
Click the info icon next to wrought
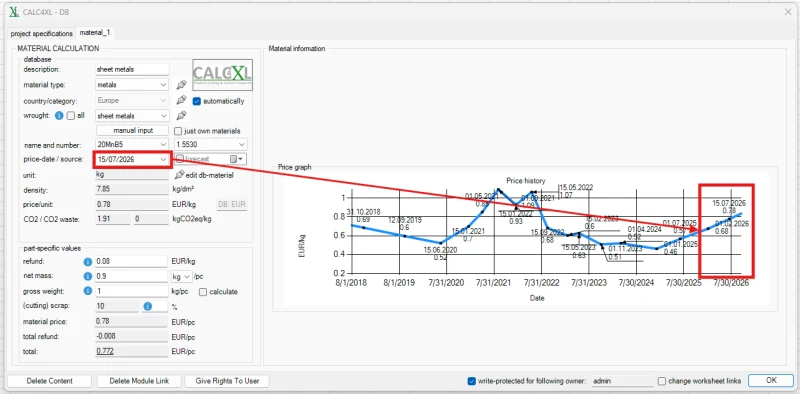pyautogui.click(x=59, y=116)
